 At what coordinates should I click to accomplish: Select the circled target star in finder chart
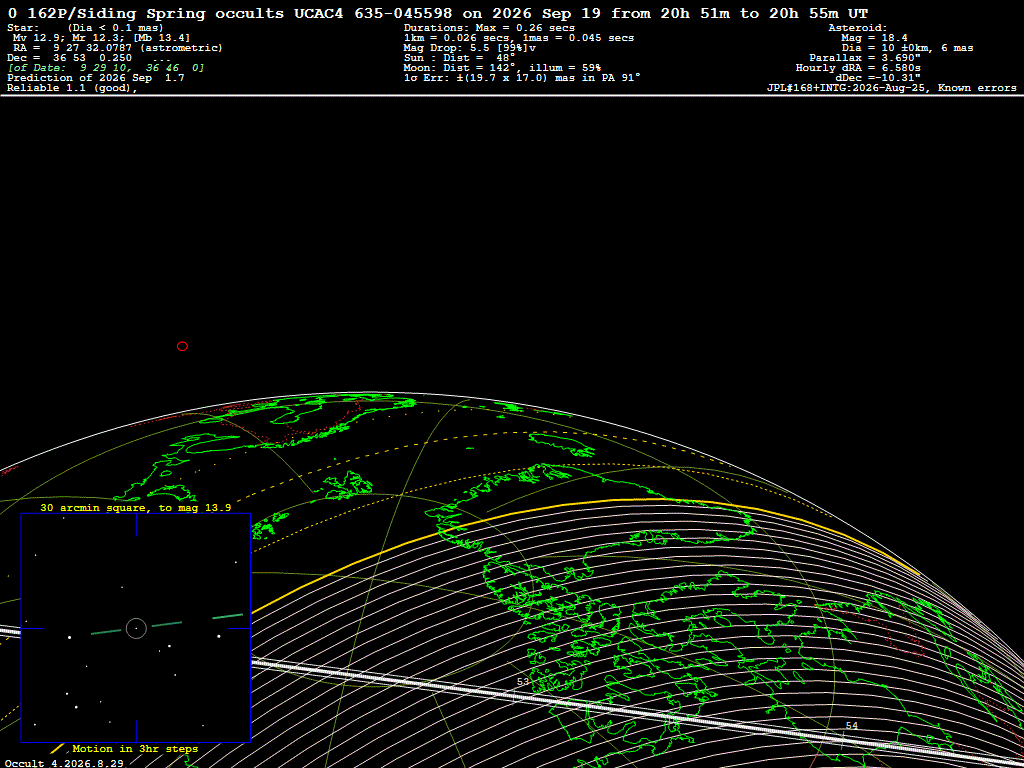coord(136,628)
